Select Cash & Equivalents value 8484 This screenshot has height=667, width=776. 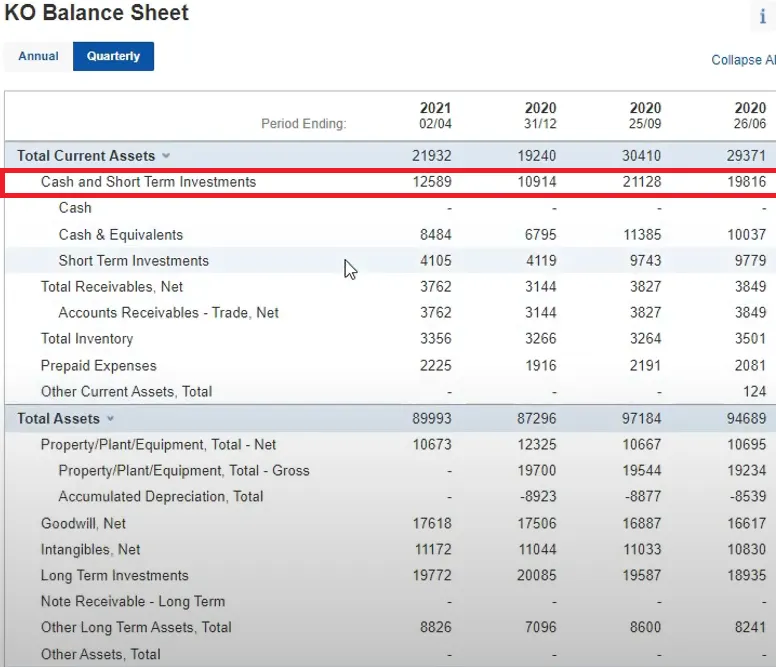coord(436,235)
